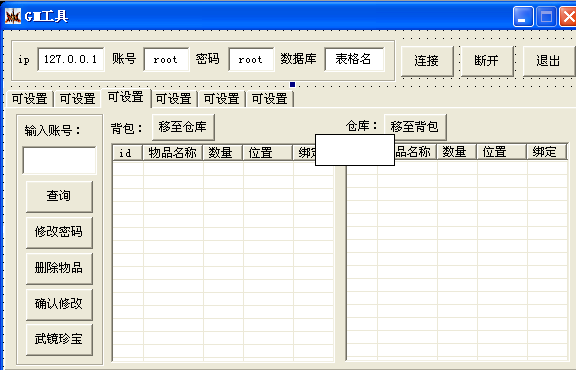Viewport: 576px width, 370px height.
Task: Click the 移至背包 button beside 仓库
Action: pyautogui.click(x=415, y=127)
